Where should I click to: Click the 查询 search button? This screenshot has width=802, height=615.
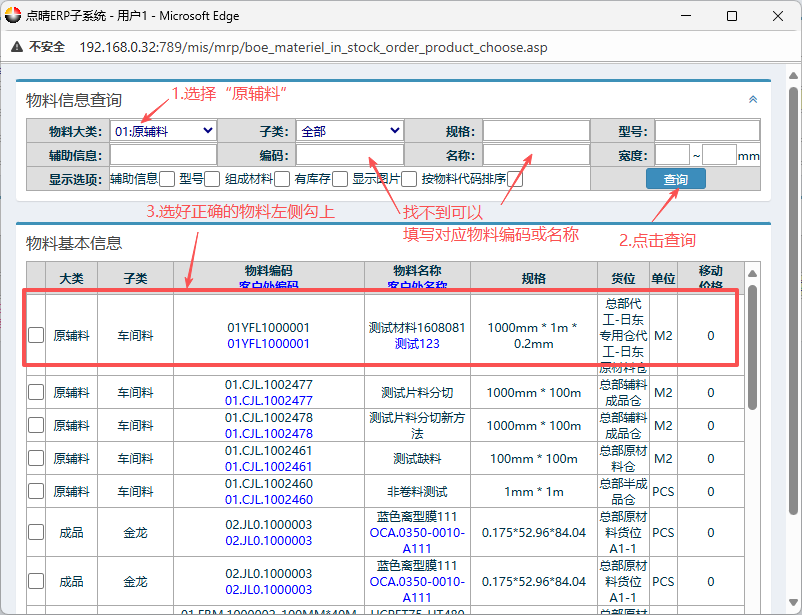675,179
